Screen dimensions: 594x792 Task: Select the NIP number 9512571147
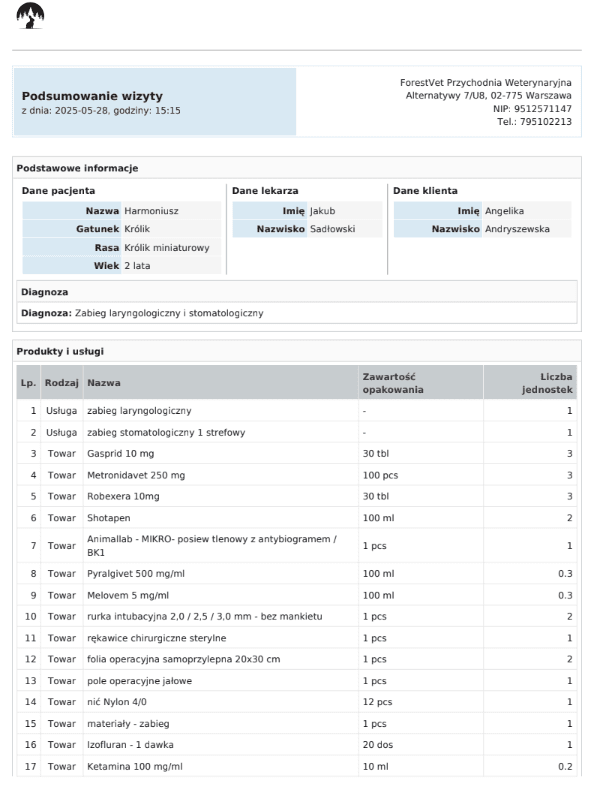[542, 109]
